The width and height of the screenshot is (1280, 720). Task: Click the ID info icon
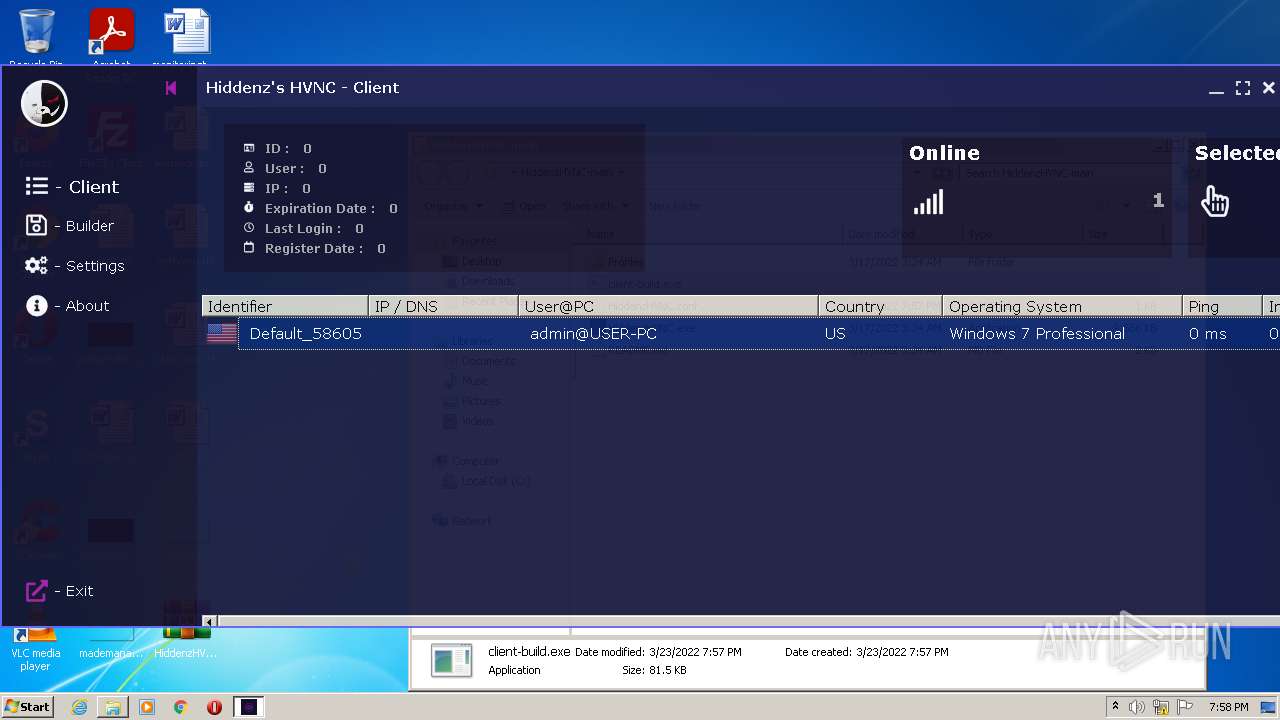pyautogui.click(x=249, y=148)
